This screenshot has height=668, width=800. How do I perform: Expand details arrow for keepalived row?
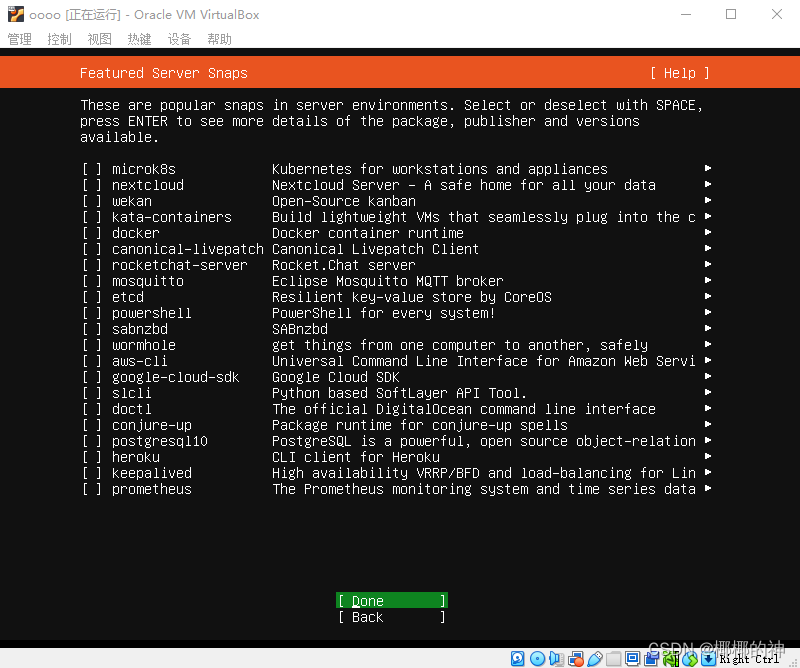(708, 472)
